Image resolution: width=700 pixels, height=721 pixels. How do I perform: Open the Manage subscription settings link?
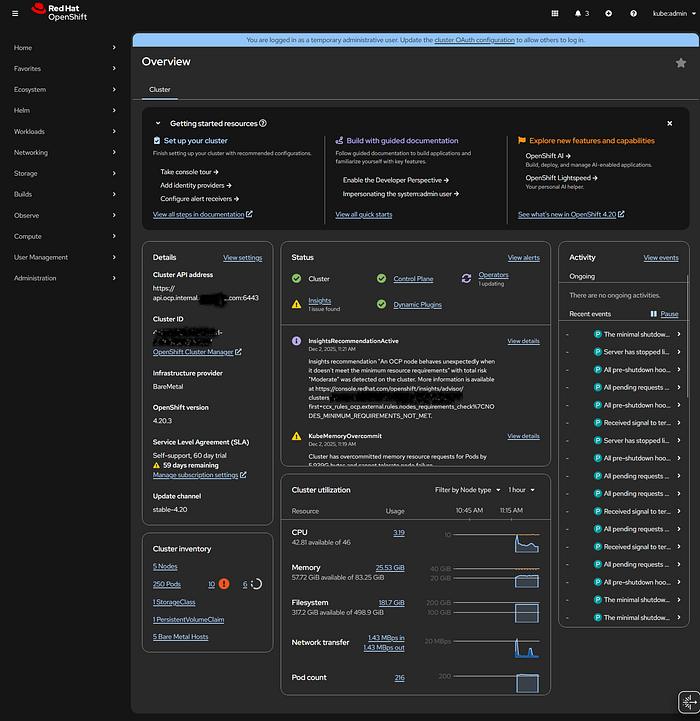197,475
